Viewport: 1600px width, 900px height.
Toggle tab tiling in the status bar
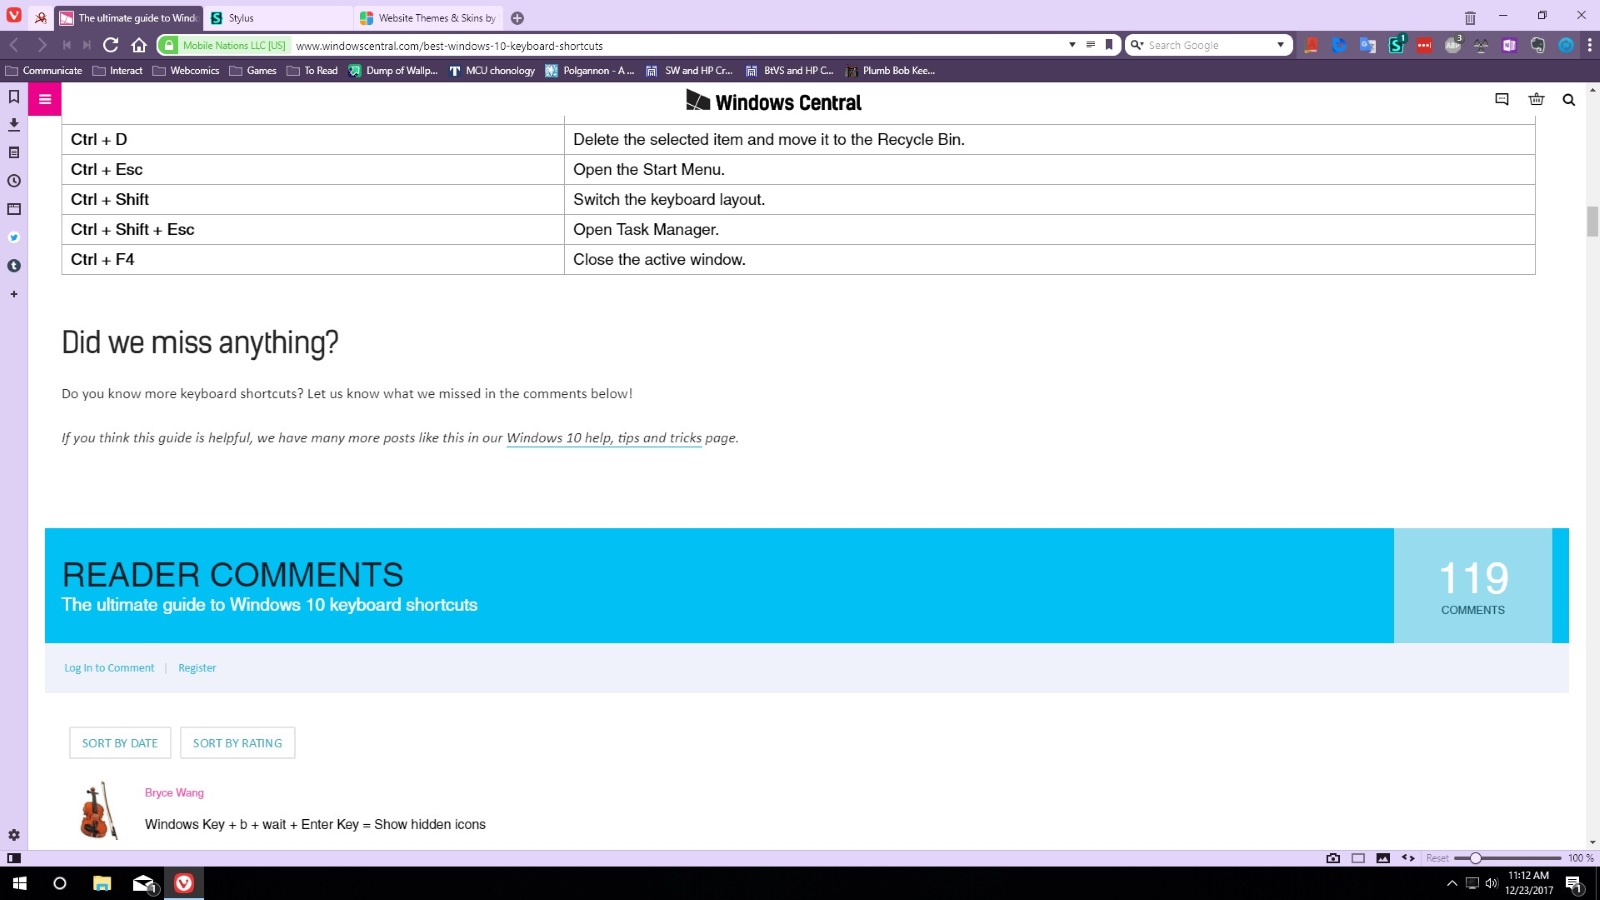1358,858
